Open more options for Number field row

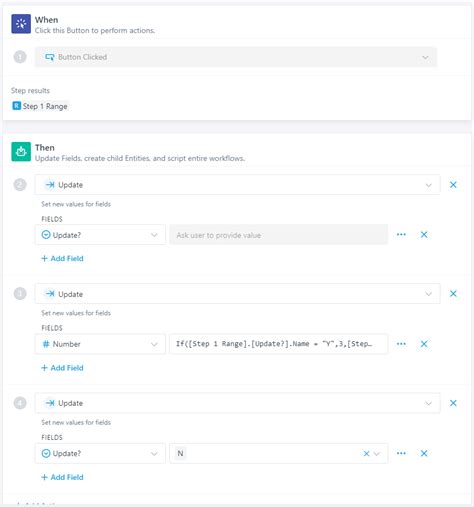[401, 344]
